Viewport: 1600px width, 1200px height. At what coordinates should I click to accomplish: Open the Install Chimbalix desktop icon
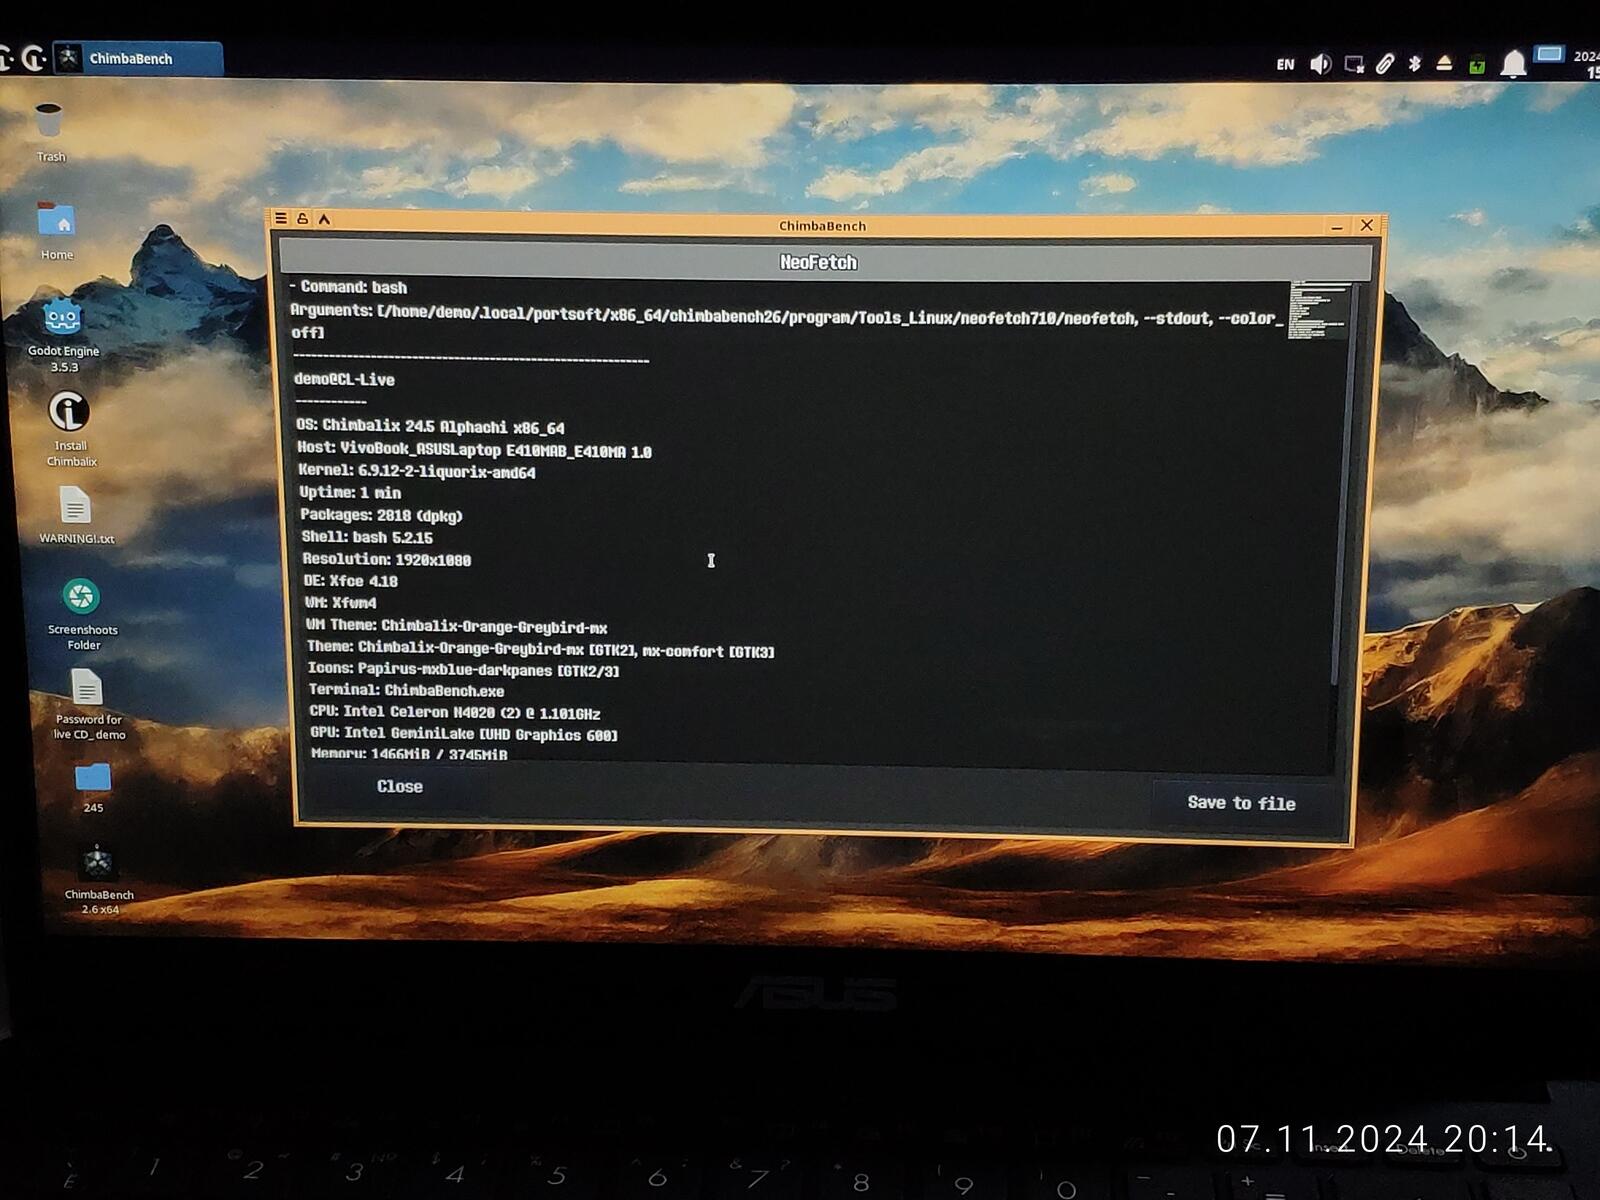70,428
